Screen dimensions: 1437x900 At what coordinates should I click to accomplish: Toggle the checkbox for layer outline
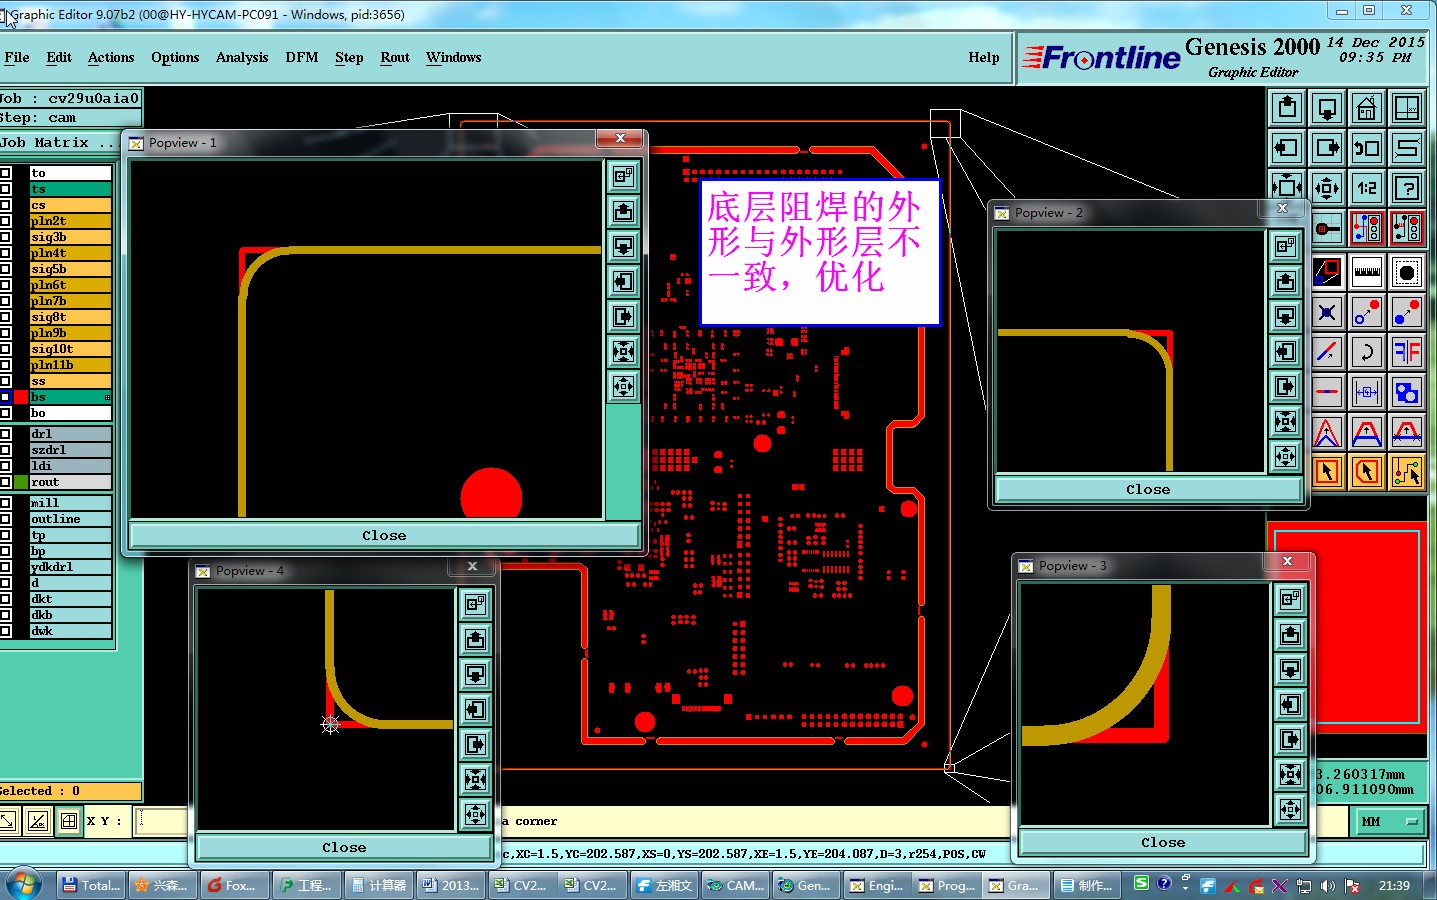pos(5,519)
